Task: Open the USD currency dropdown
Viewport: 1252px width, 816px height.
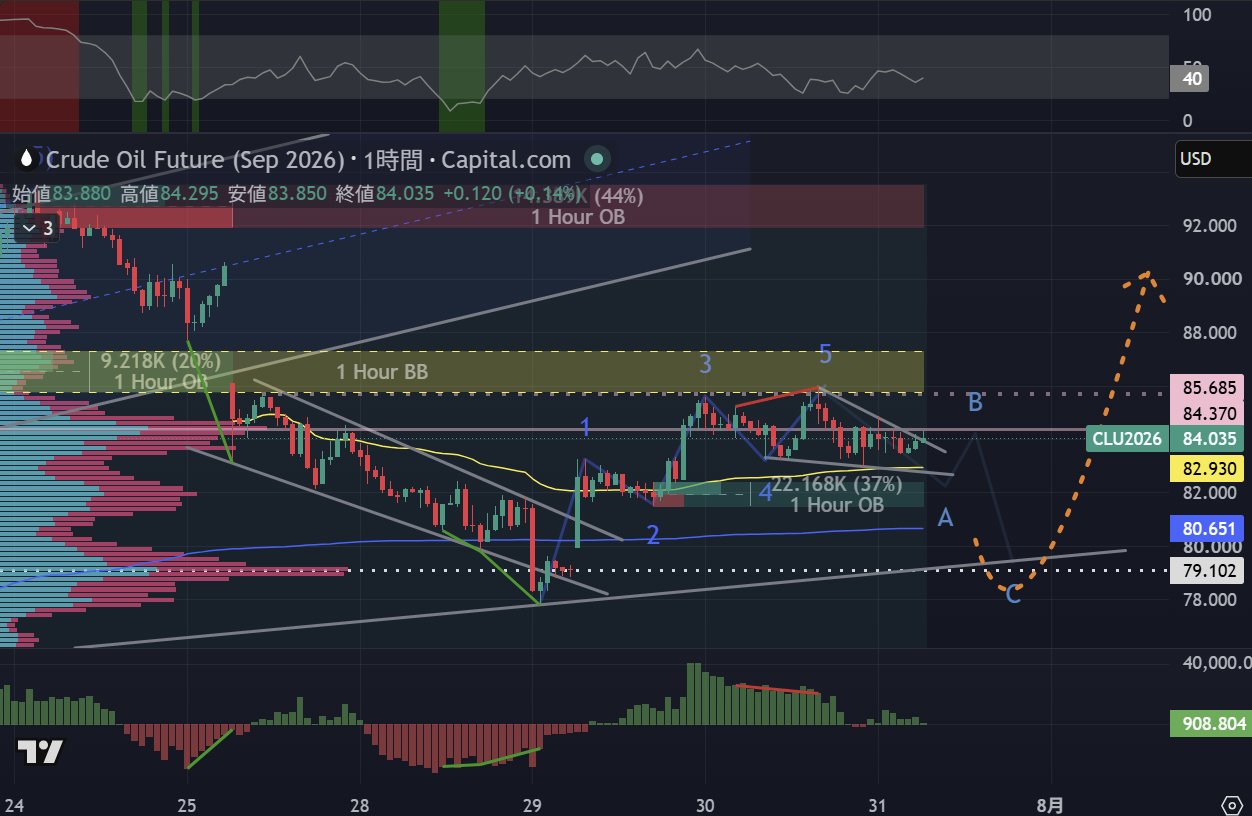Action: coord(1213,159)
